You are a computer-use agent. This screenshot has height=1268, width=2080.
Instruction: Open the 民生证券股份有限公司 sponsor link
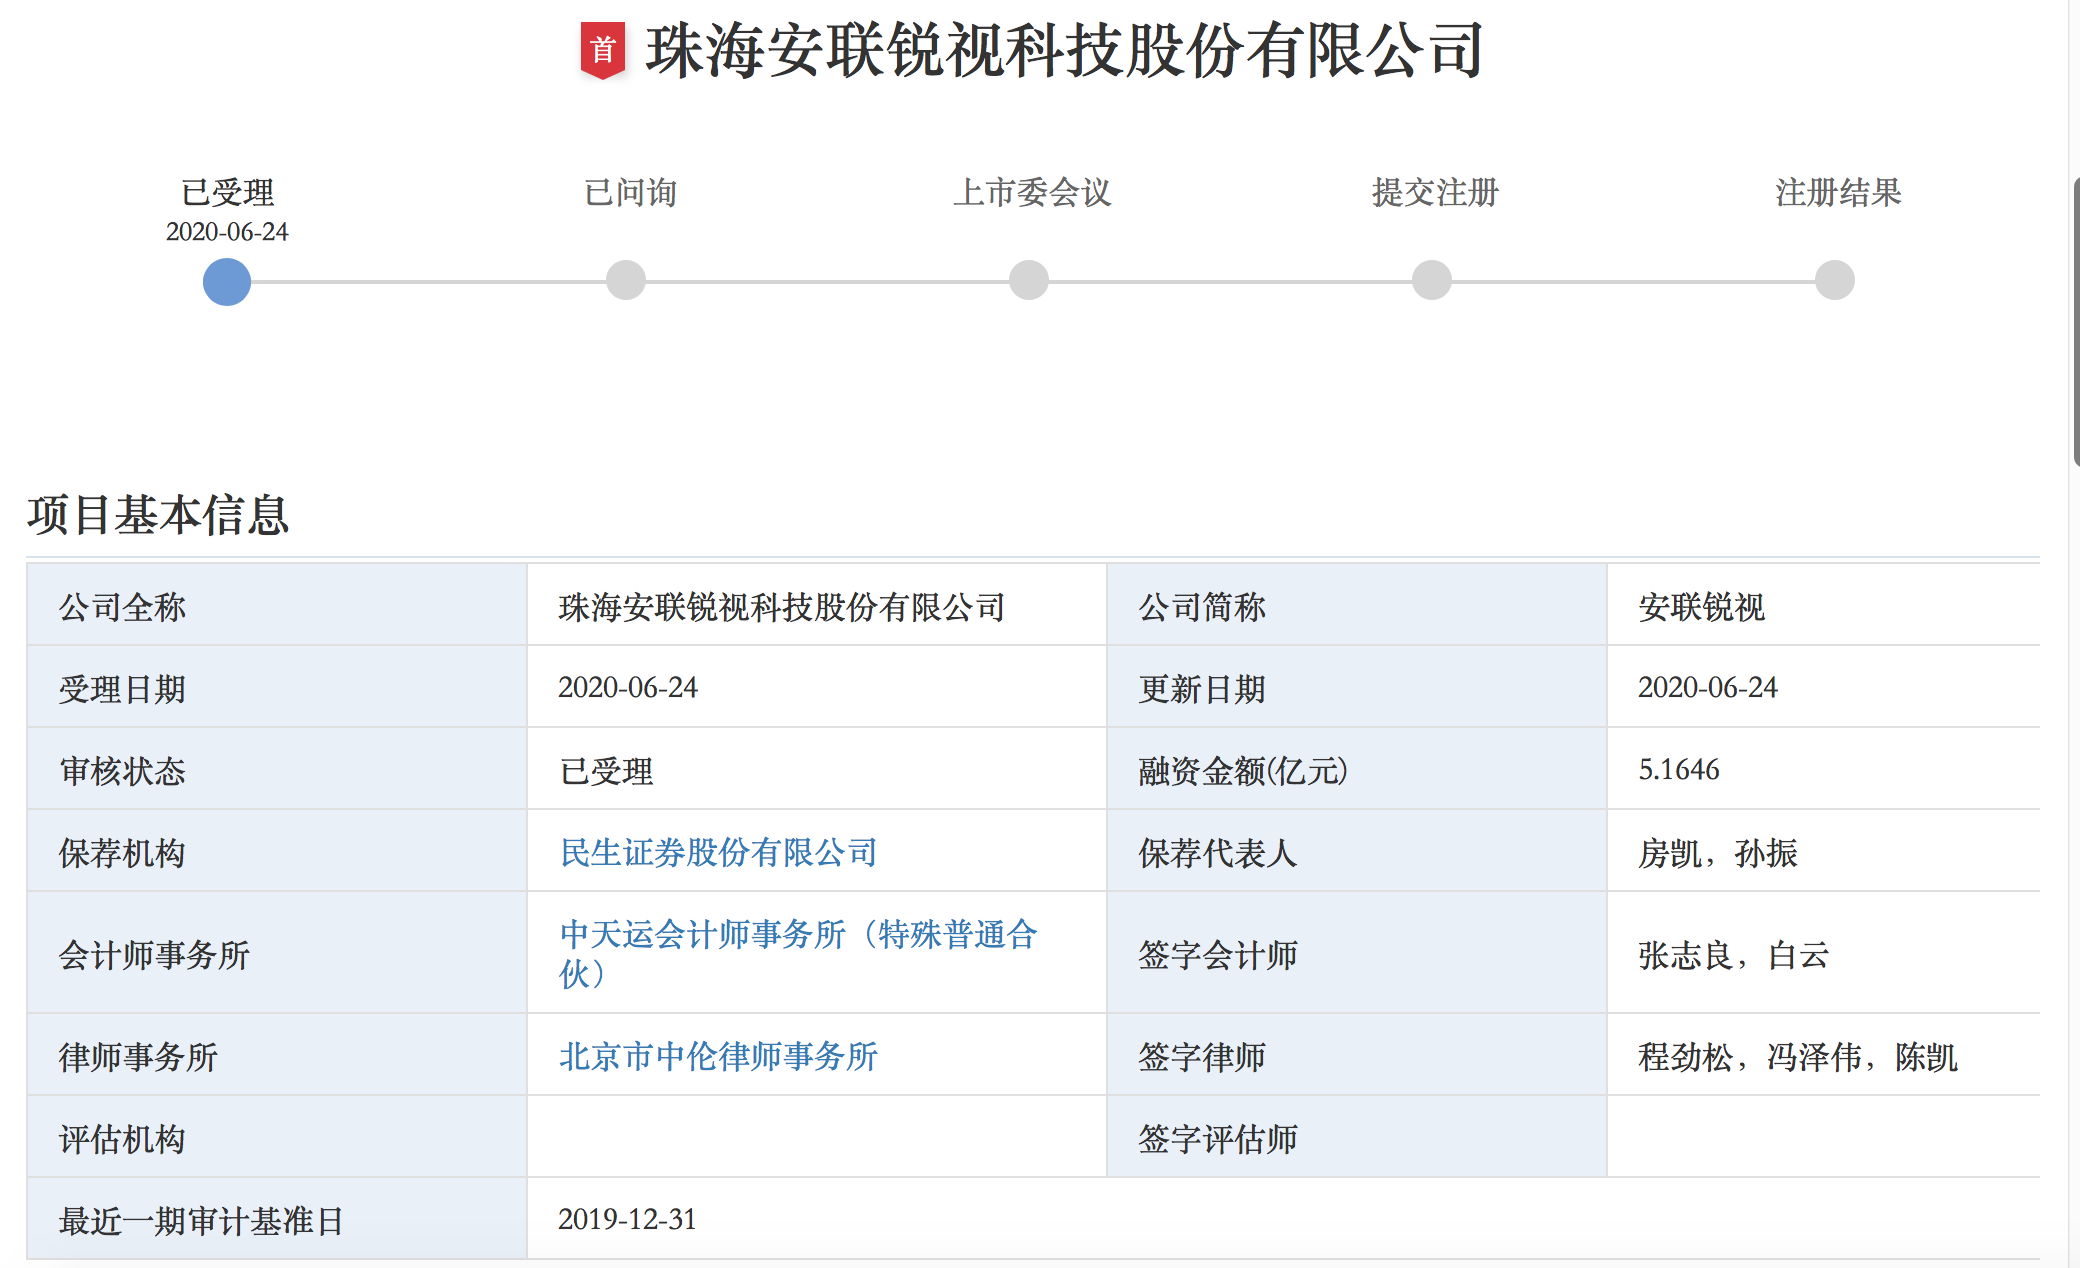pos(717,853)
